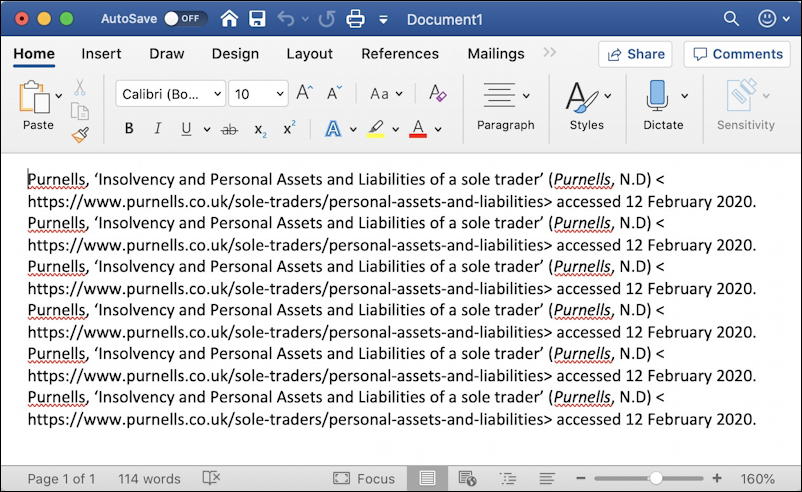Toggle Bold formatting
The image size is (802, 492).
[x=129, y=129]
